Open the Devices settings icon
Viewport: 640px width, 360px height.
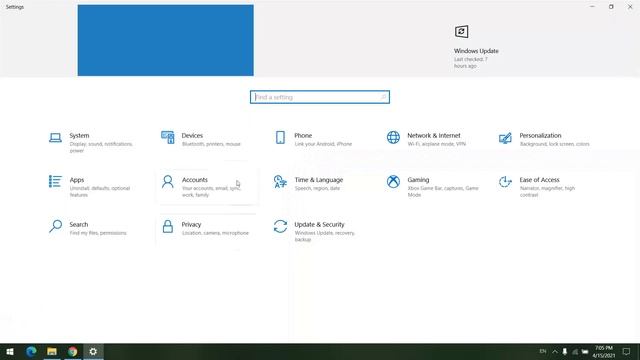point(168,138)
